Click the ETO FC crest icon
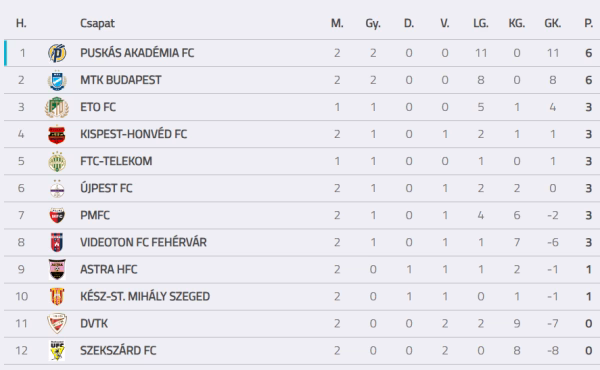The height and width of the screenshot is (370, 600). tap(57, 107)
